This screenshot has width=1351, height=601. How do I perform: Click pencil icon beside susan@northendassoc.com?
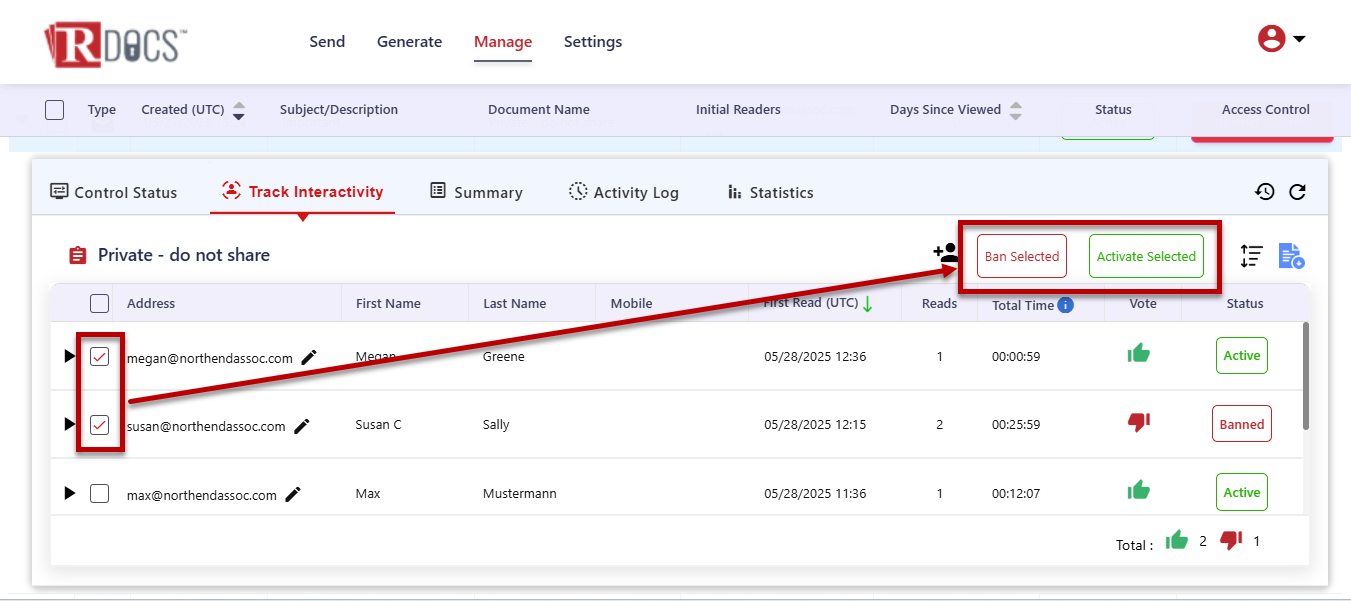click(x=302, y=426)
